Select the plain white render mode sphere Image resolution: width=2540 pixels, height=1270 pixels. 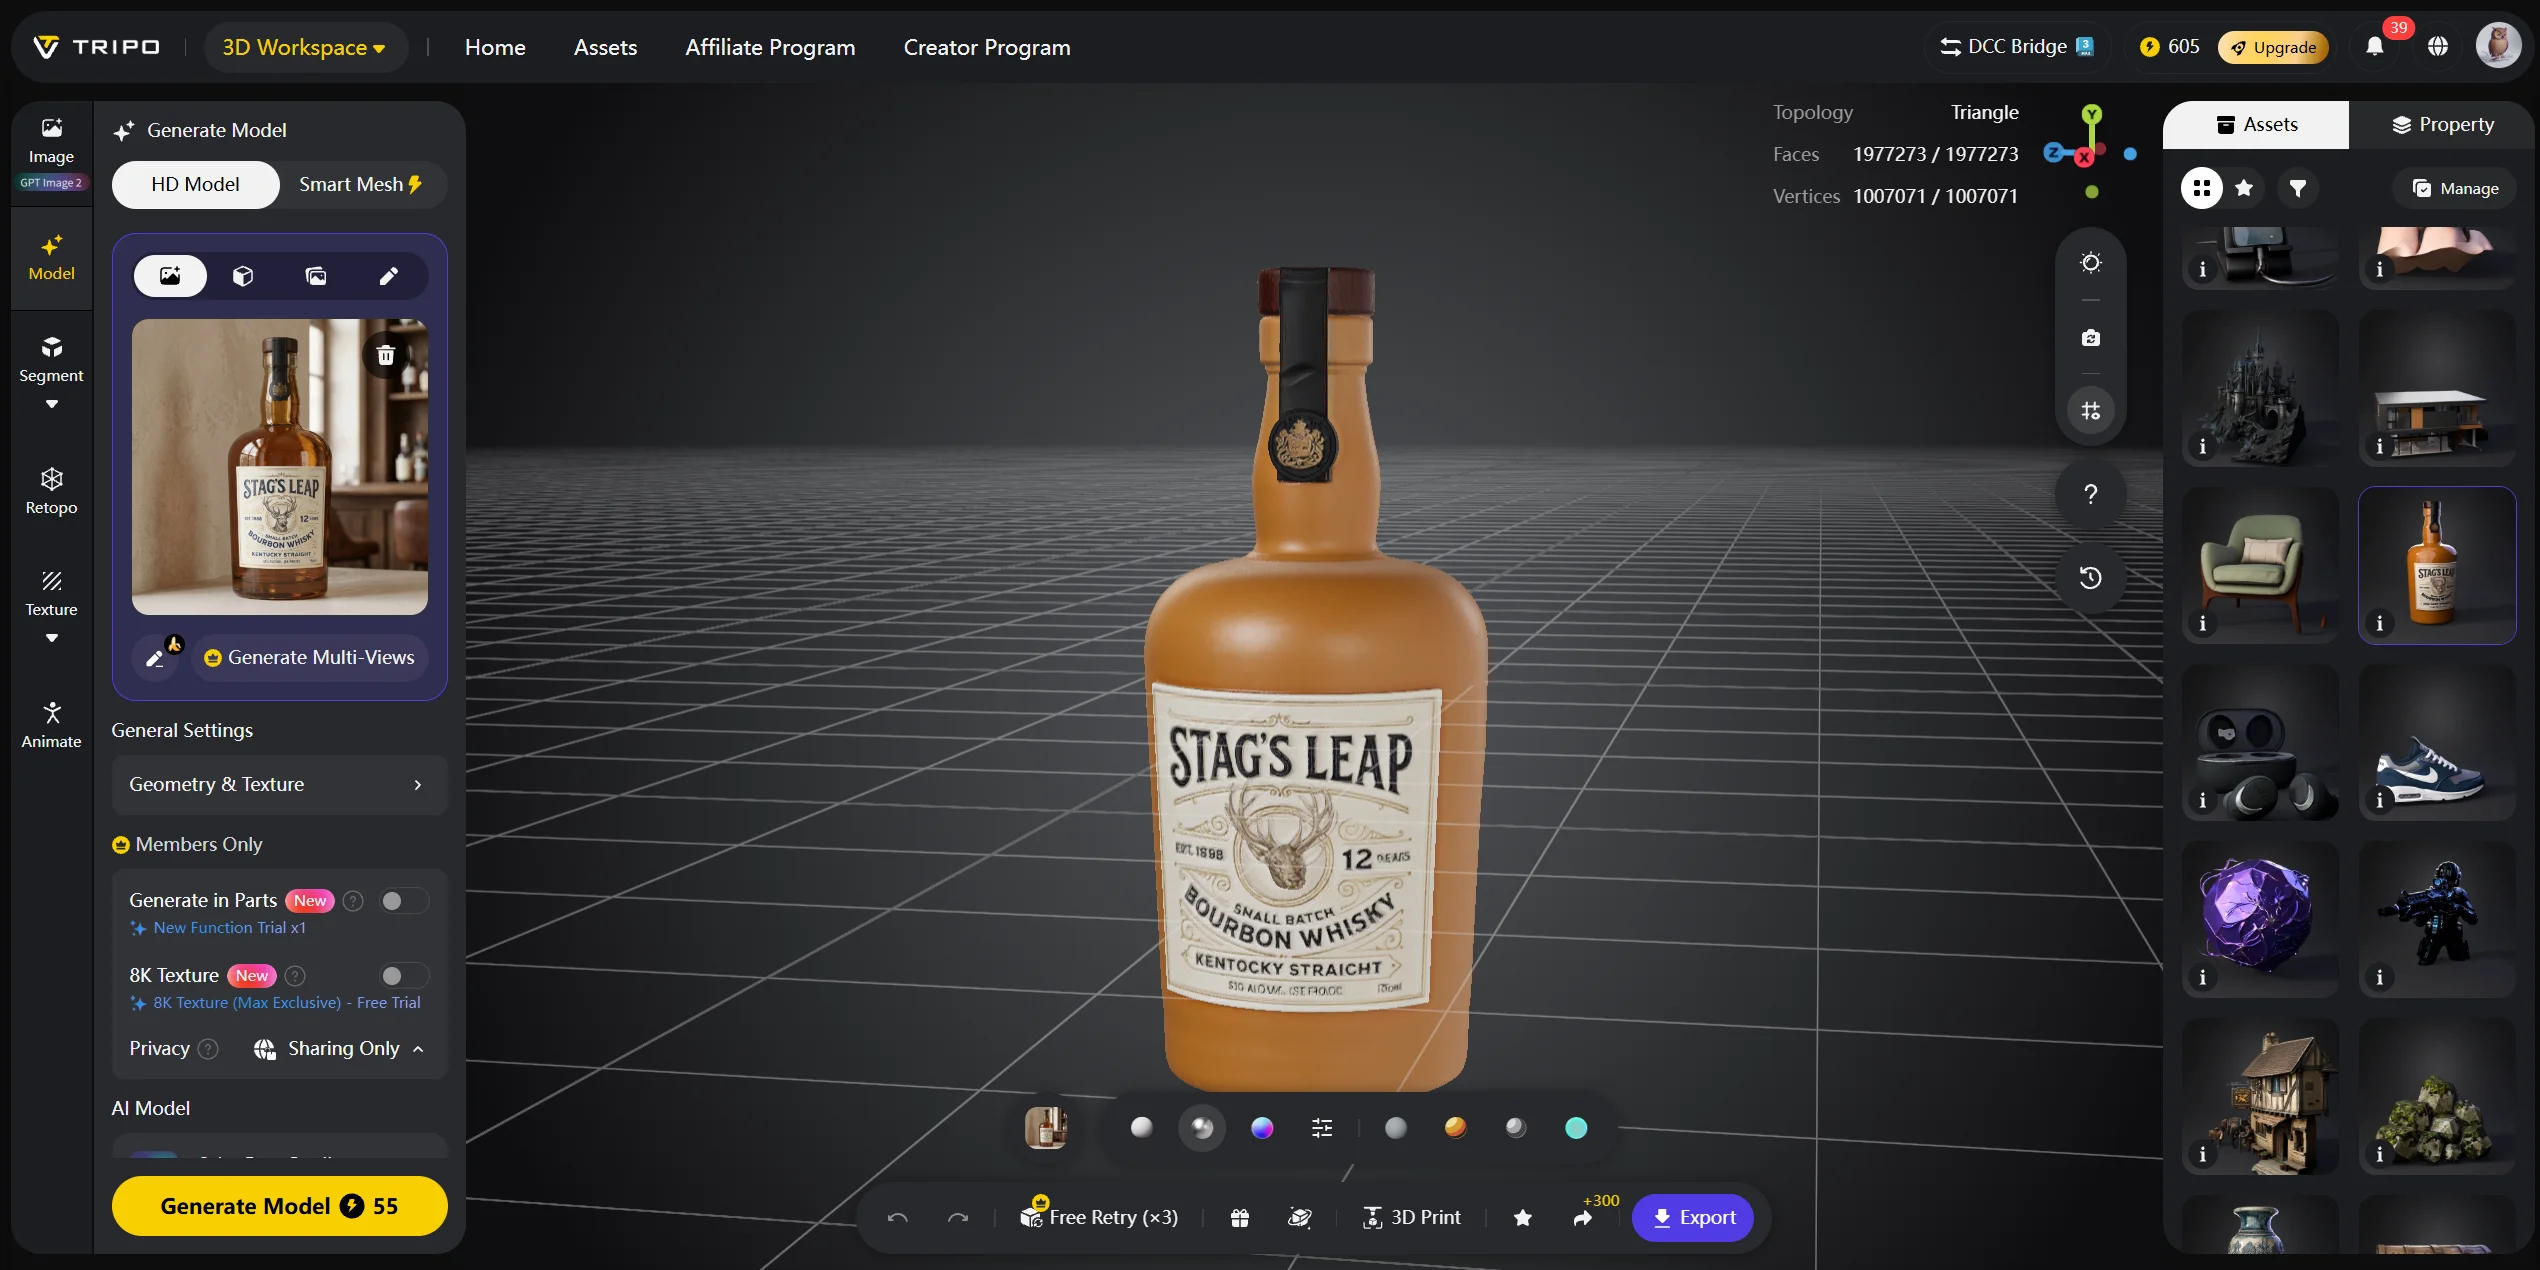pyautogui.click(x=1141, y=1128)
